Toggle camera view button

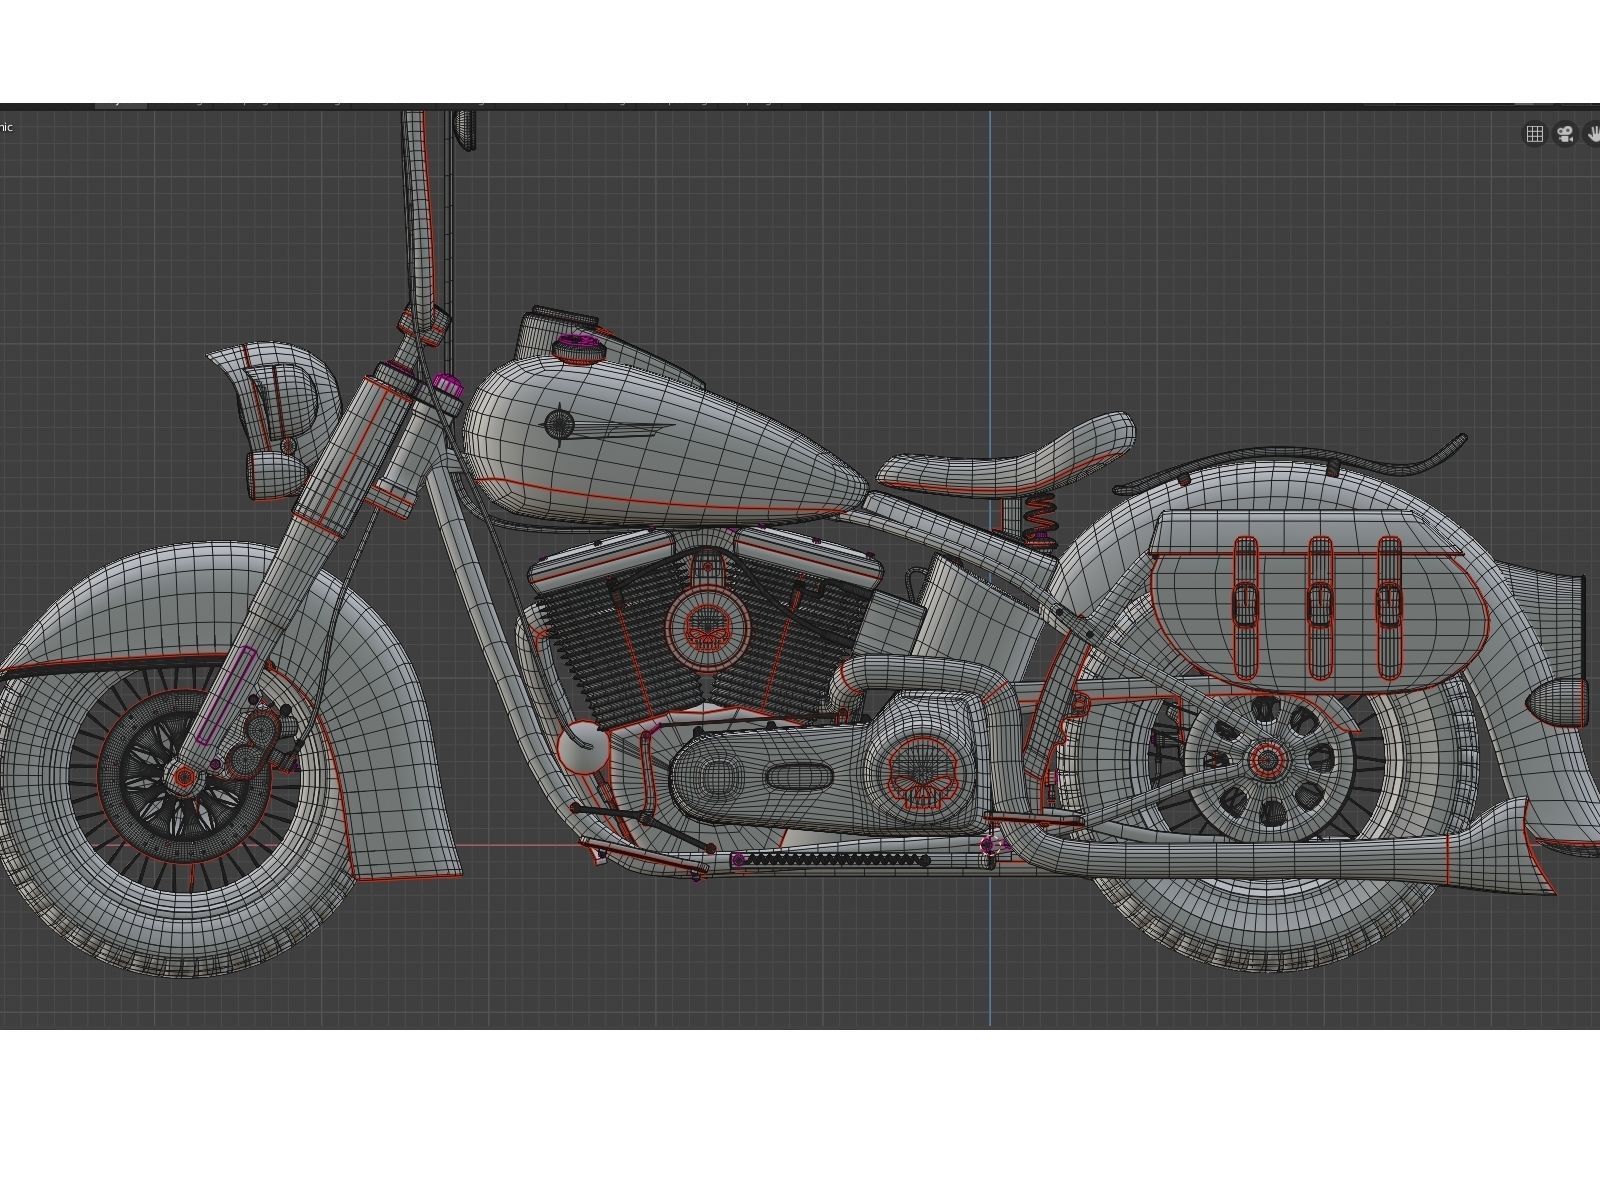(x=1566, y=134)
